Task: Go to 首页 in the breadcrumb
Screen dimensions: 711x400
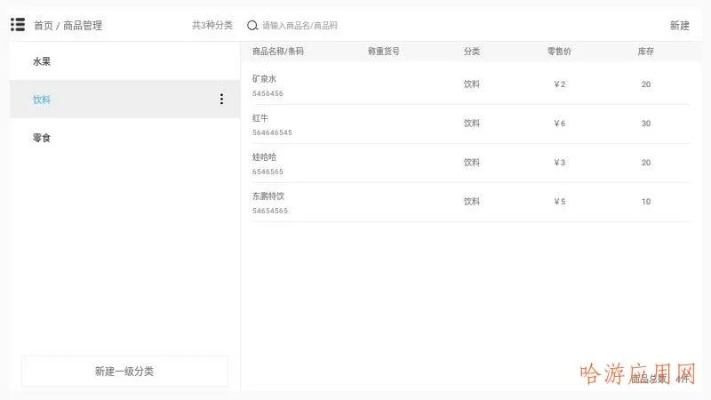Action: (44, 25)
